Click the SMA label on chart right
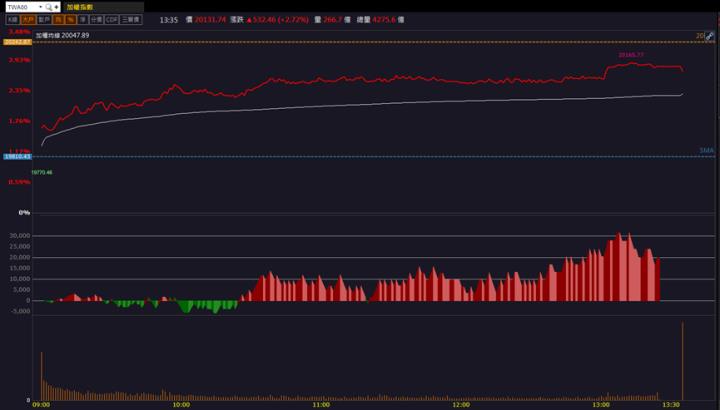 click(x=706, y=150)
